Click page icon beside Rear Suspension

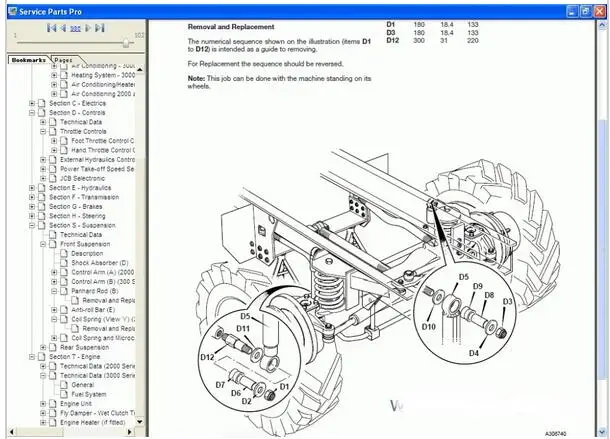pyautogui.click(x=53, y=347)
